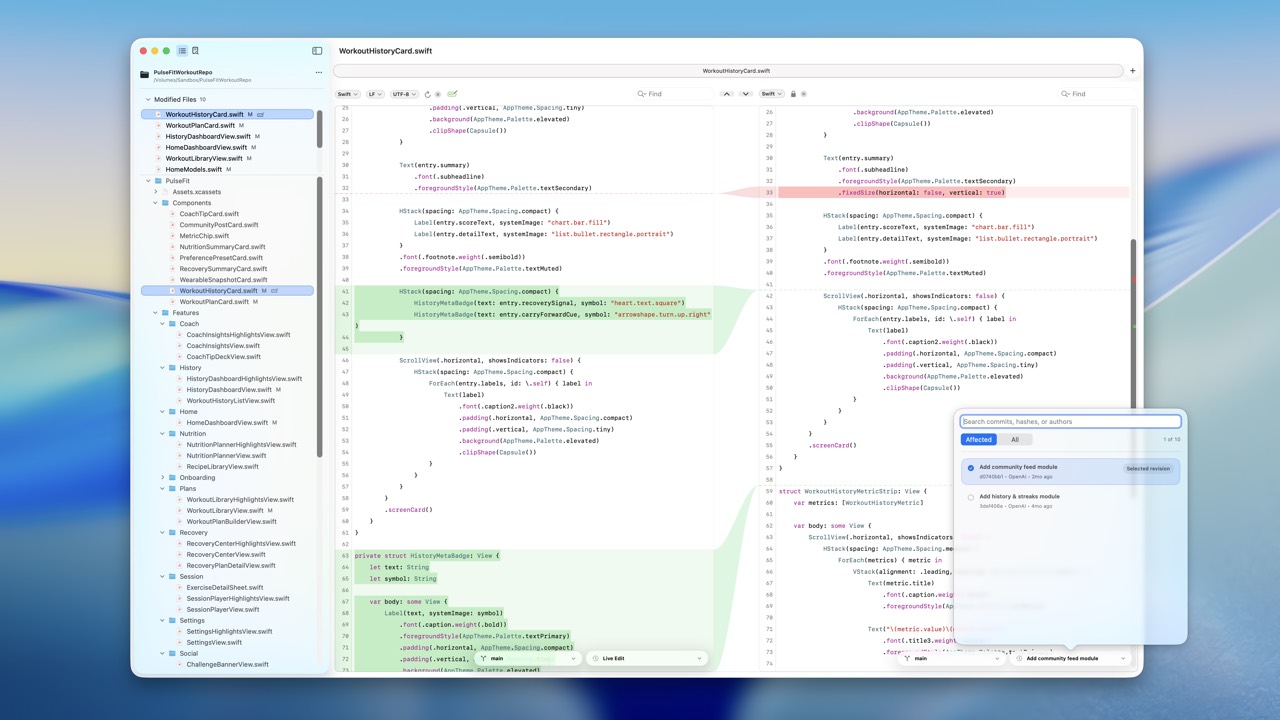Open the Live Edit revision dropdown
Viewport: 1280px width, 720px height.
click(646, 658)
